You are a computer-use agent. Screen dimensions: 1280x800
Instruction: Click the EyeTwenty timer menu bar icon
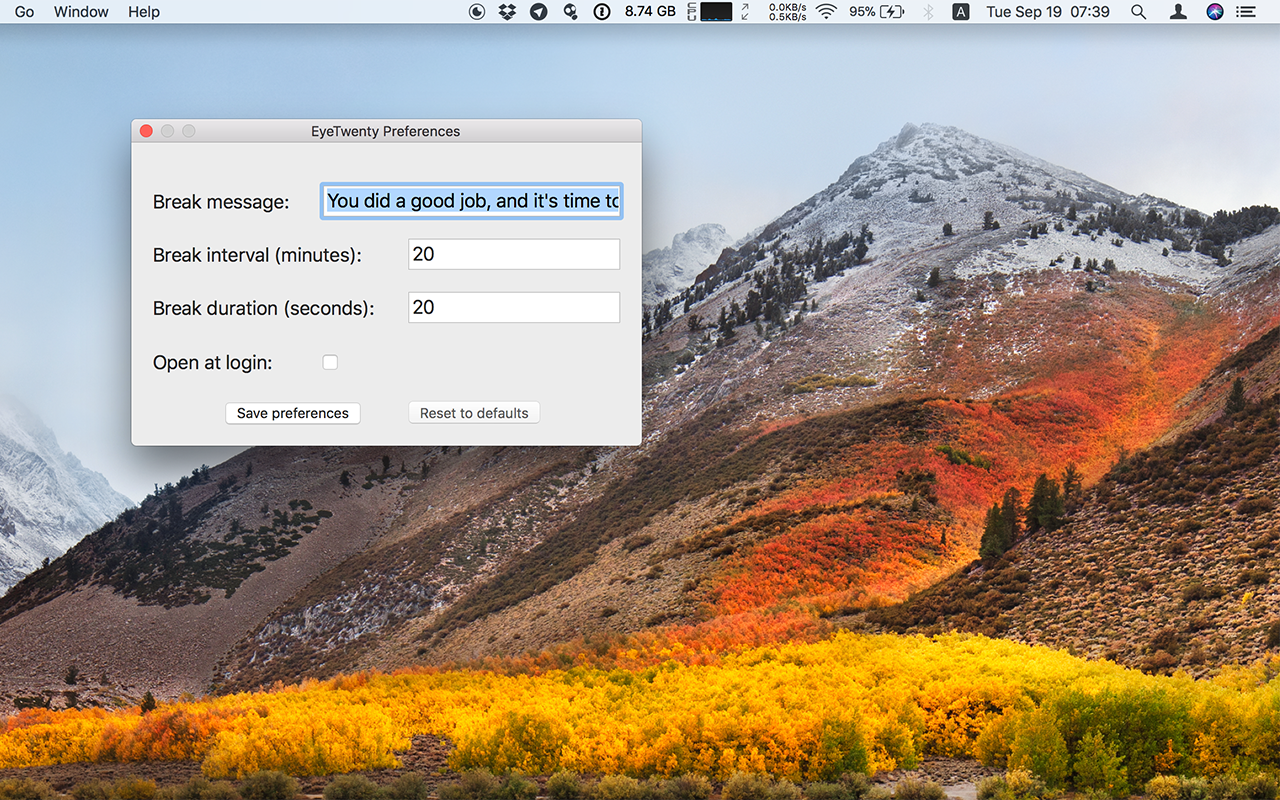click(477, 12)
